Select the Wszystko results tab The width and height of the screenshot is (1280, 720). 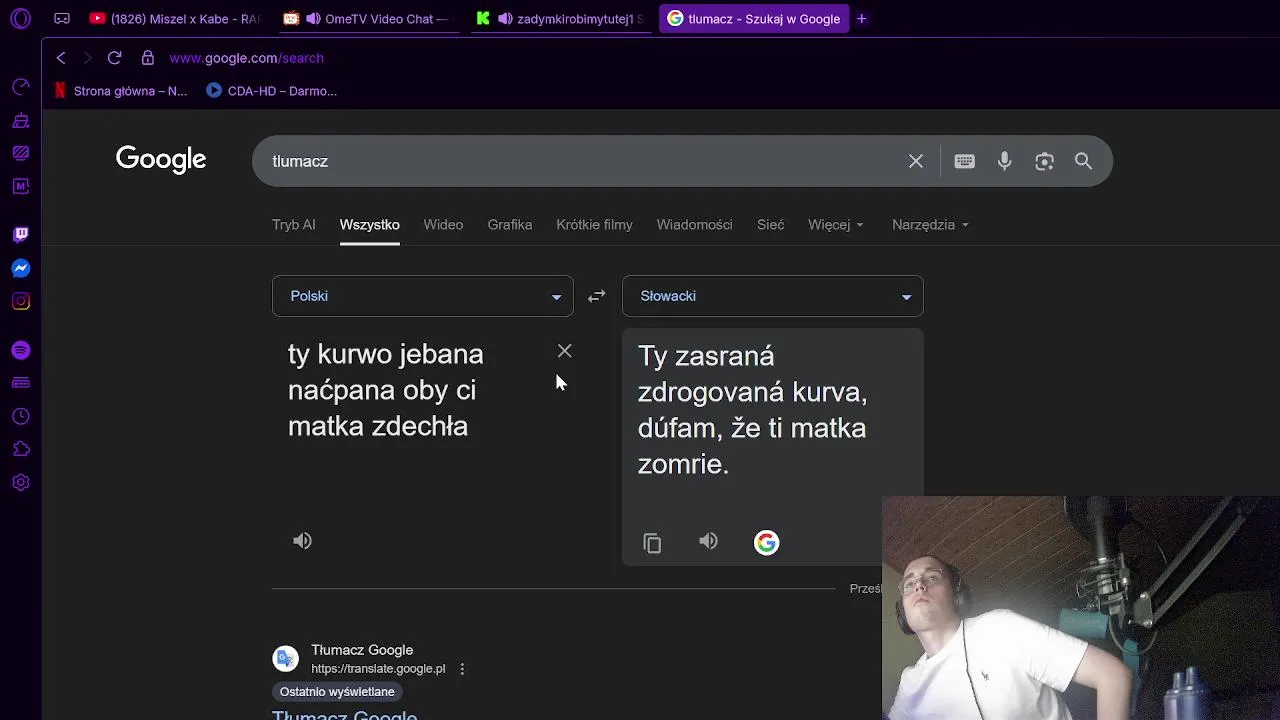coord(370,225)
